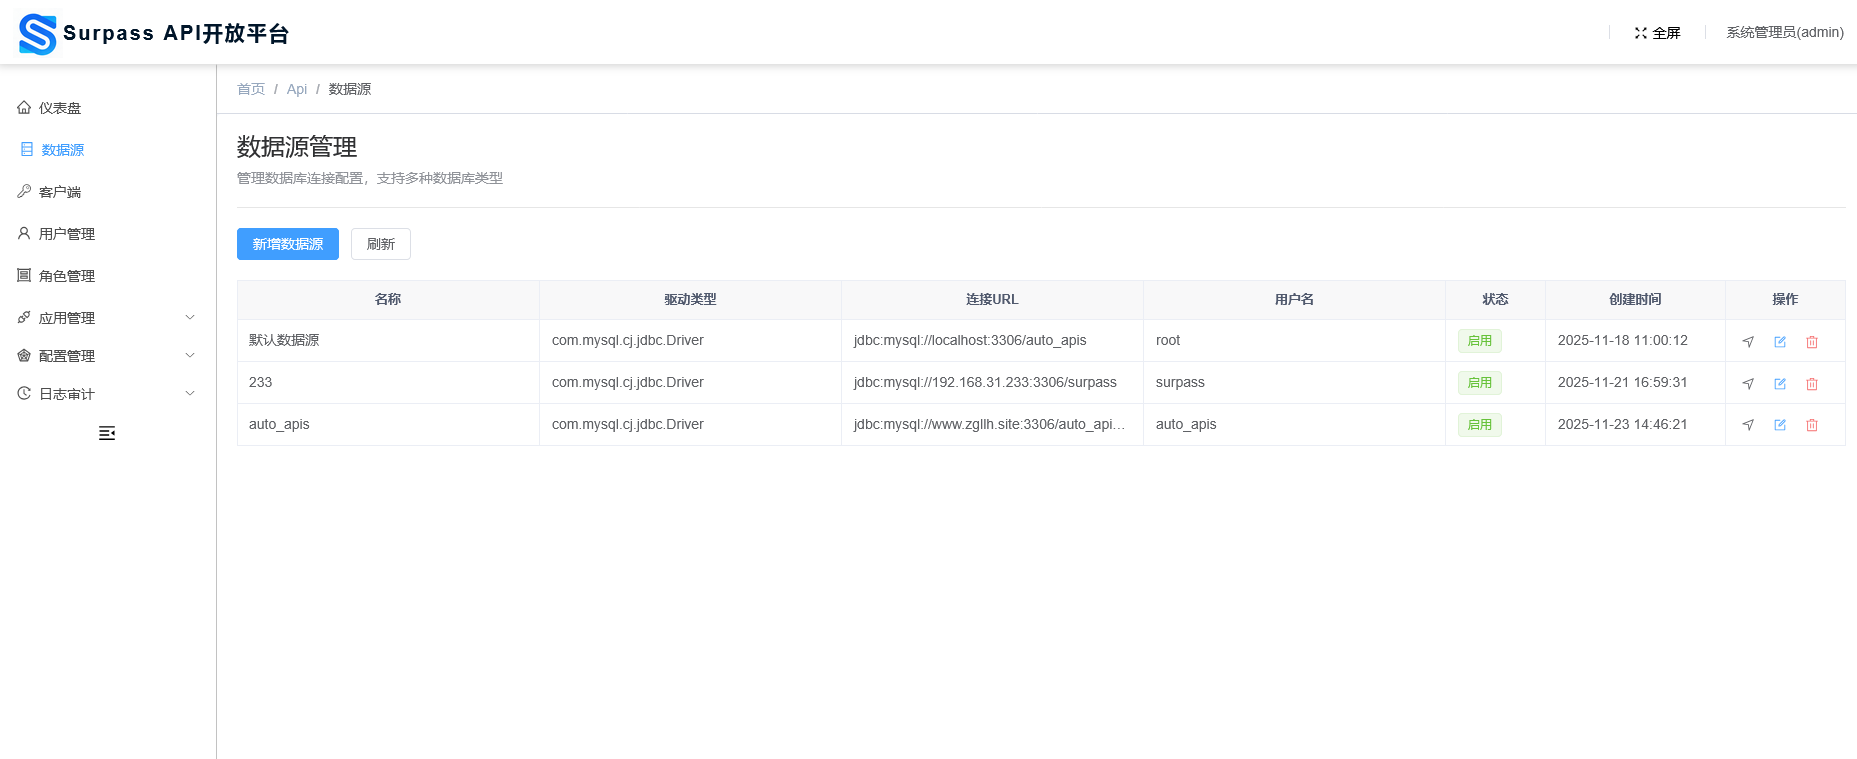Click the 连接URL column header
The height and width of the screenshot is (759, 1857).
tap(992, 300)
